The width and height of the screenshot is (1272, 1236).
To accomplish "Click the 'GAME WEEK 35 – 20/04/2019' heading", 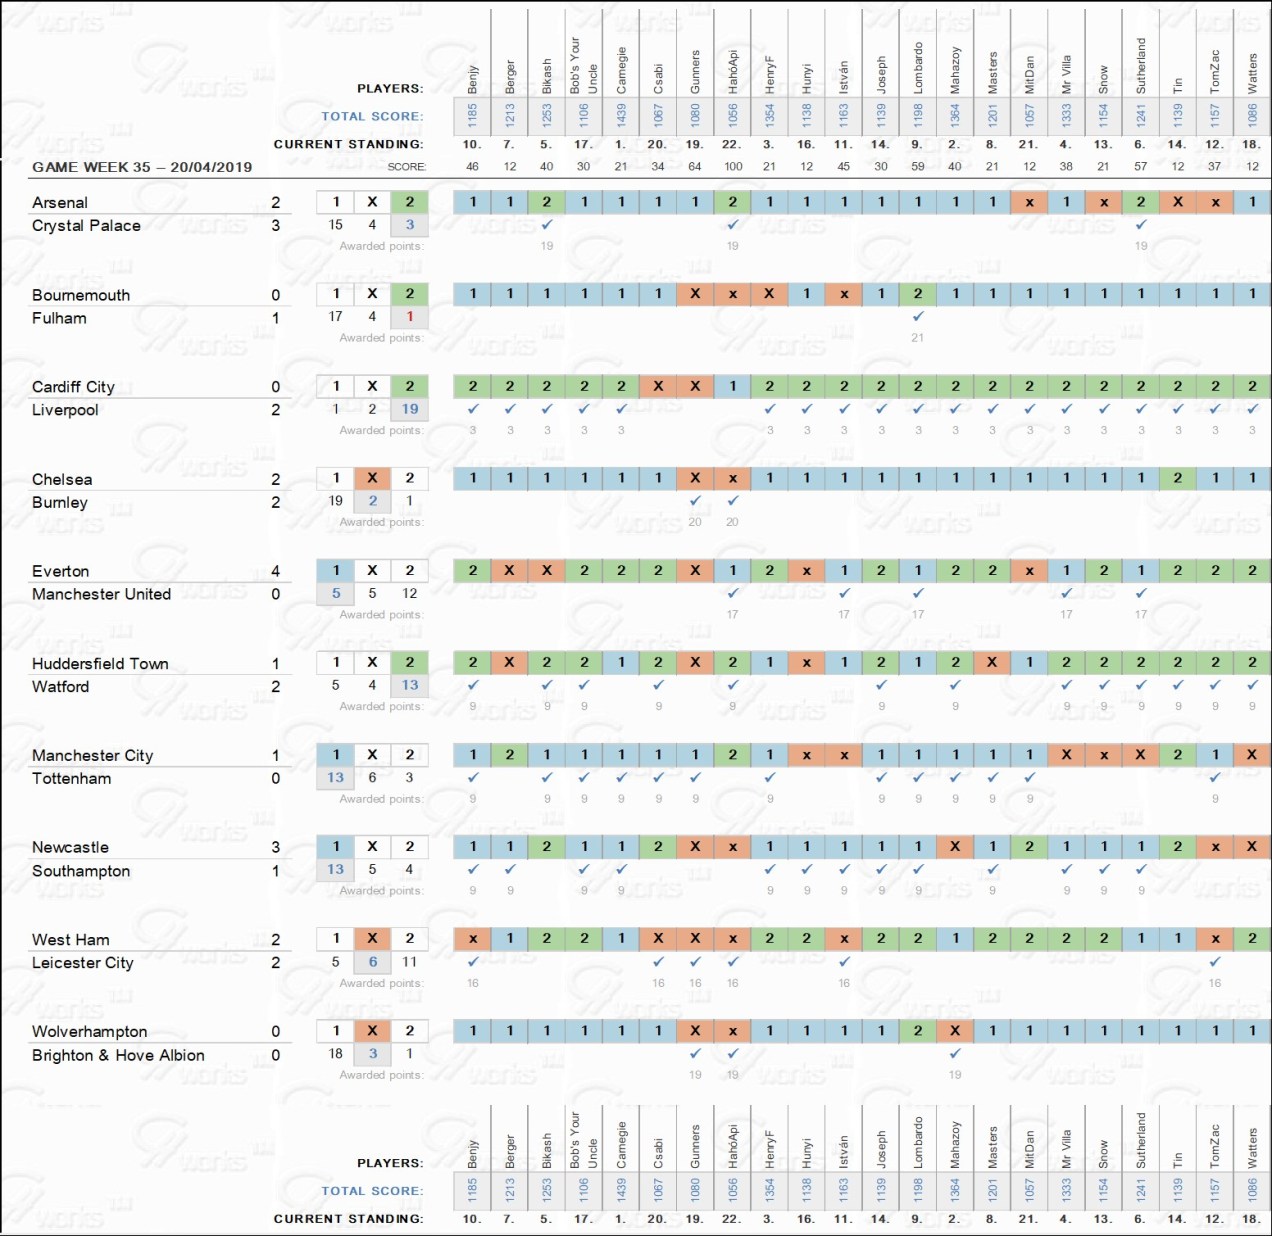I will [x=142, y=167].
